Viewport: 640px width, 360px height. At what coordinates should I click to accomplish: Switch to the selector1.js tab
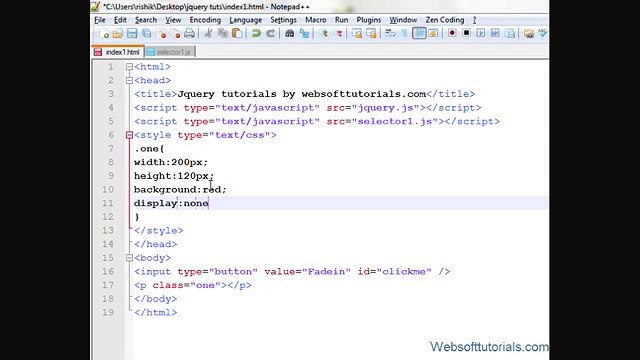[x=170, y=52]
